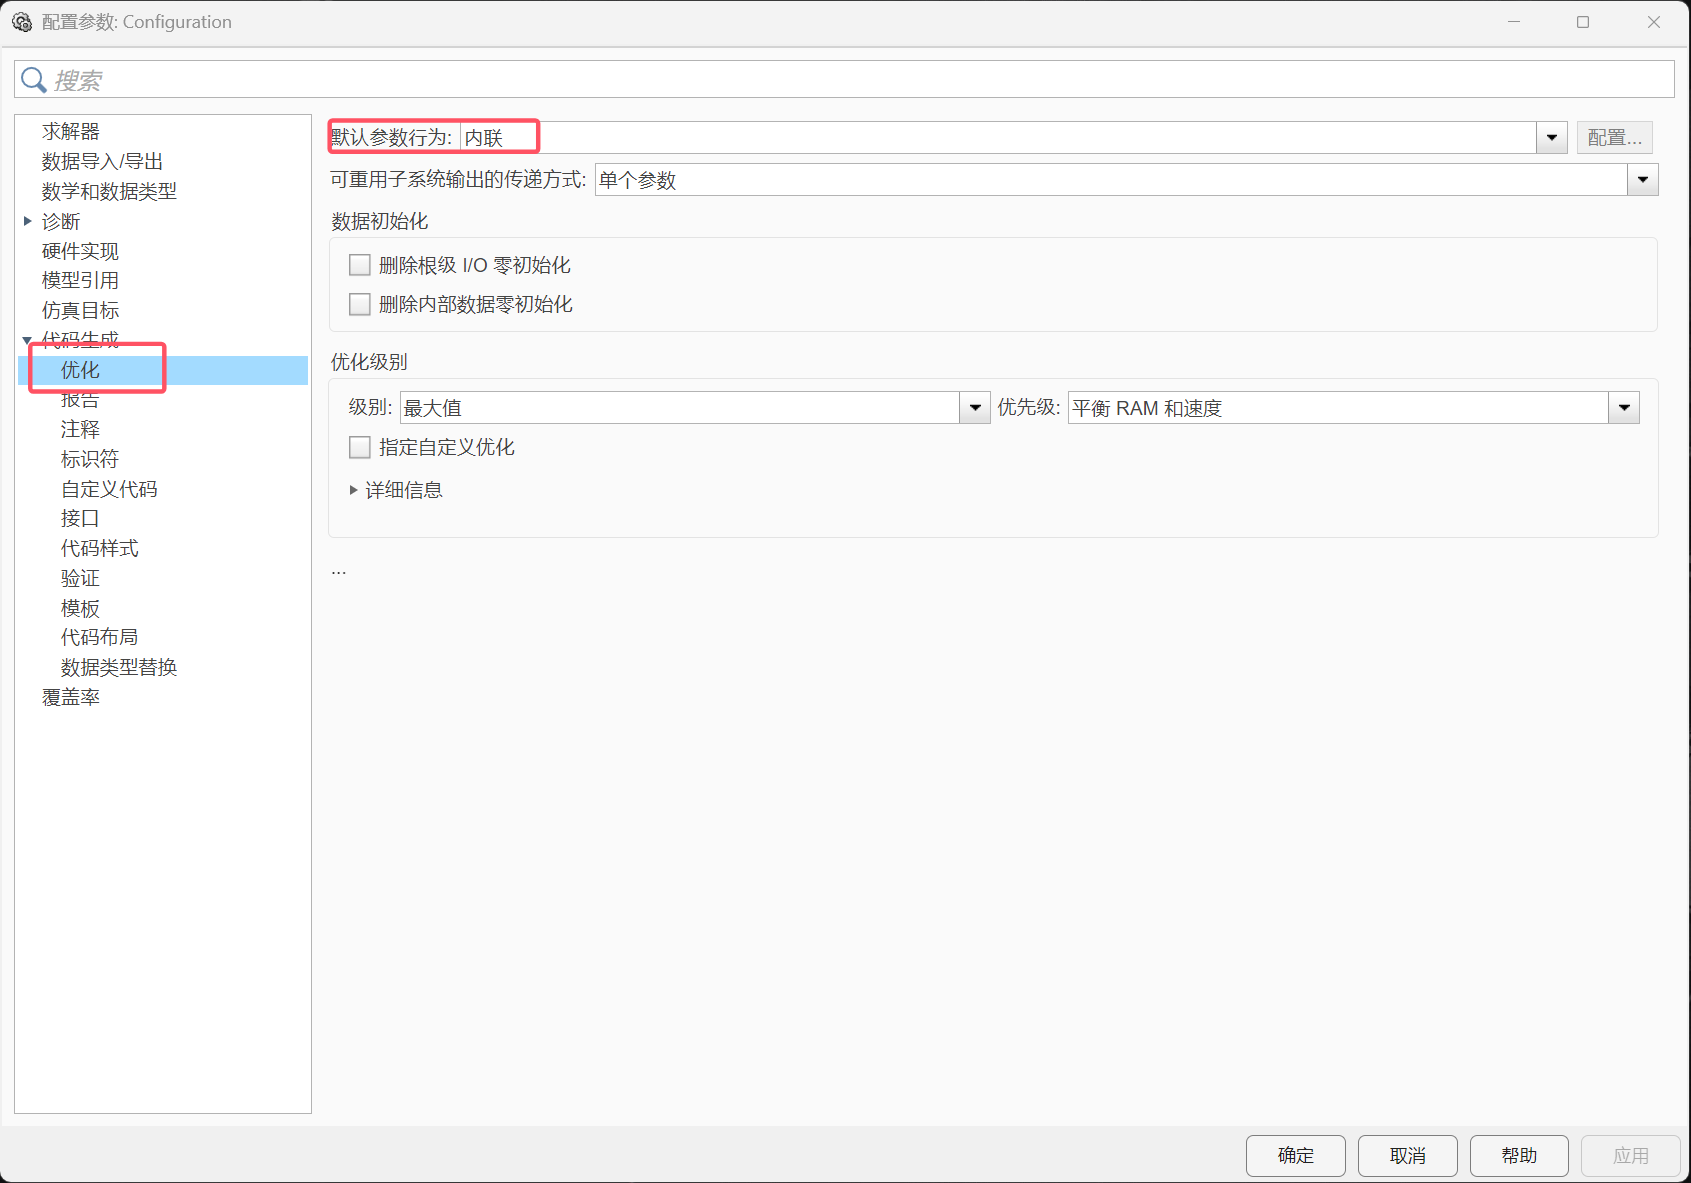Viewport: 1691px width, 1183px height.
Task: Open the 默认参数行为 dropdown
Action: [x=1550, y=137]
